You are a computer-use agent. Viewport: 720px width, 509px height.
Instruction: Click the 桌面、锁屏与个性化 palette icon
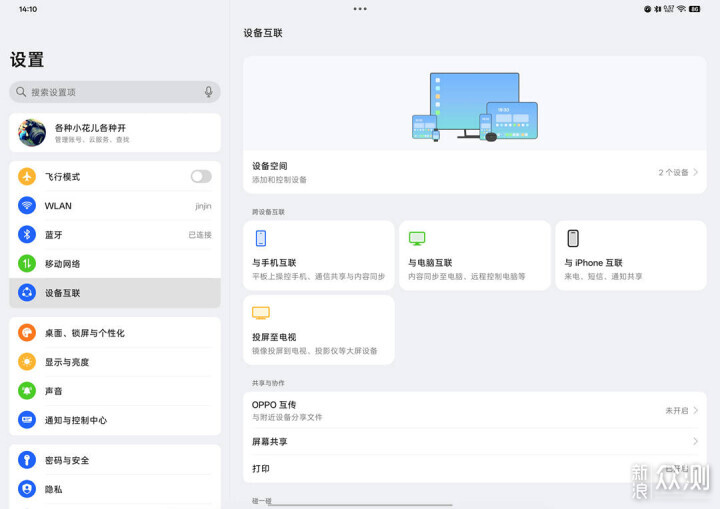(27, 333)
